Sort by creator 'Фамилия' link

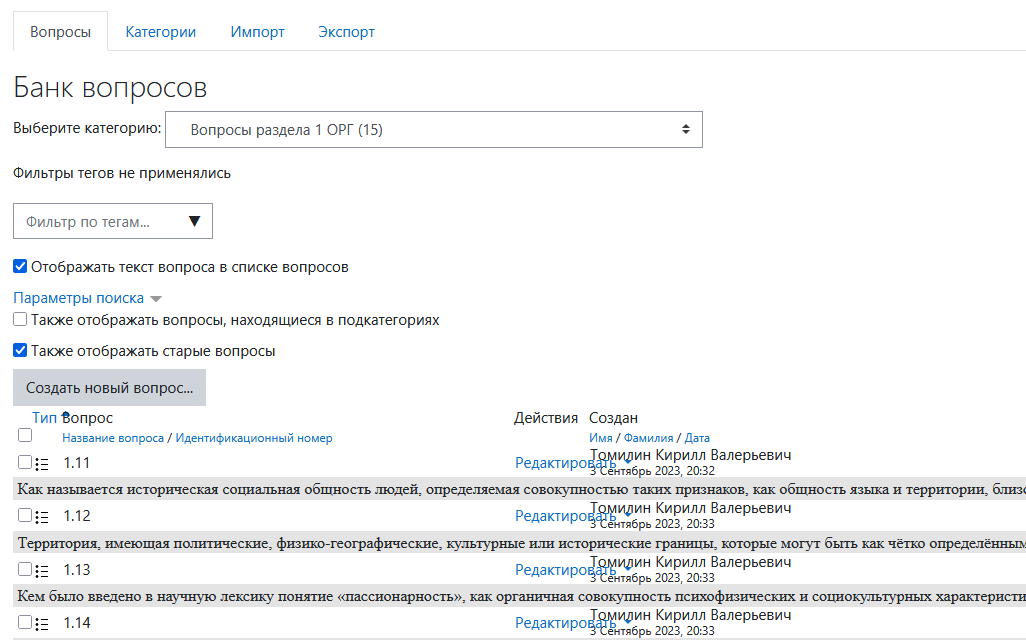point(648,438)
